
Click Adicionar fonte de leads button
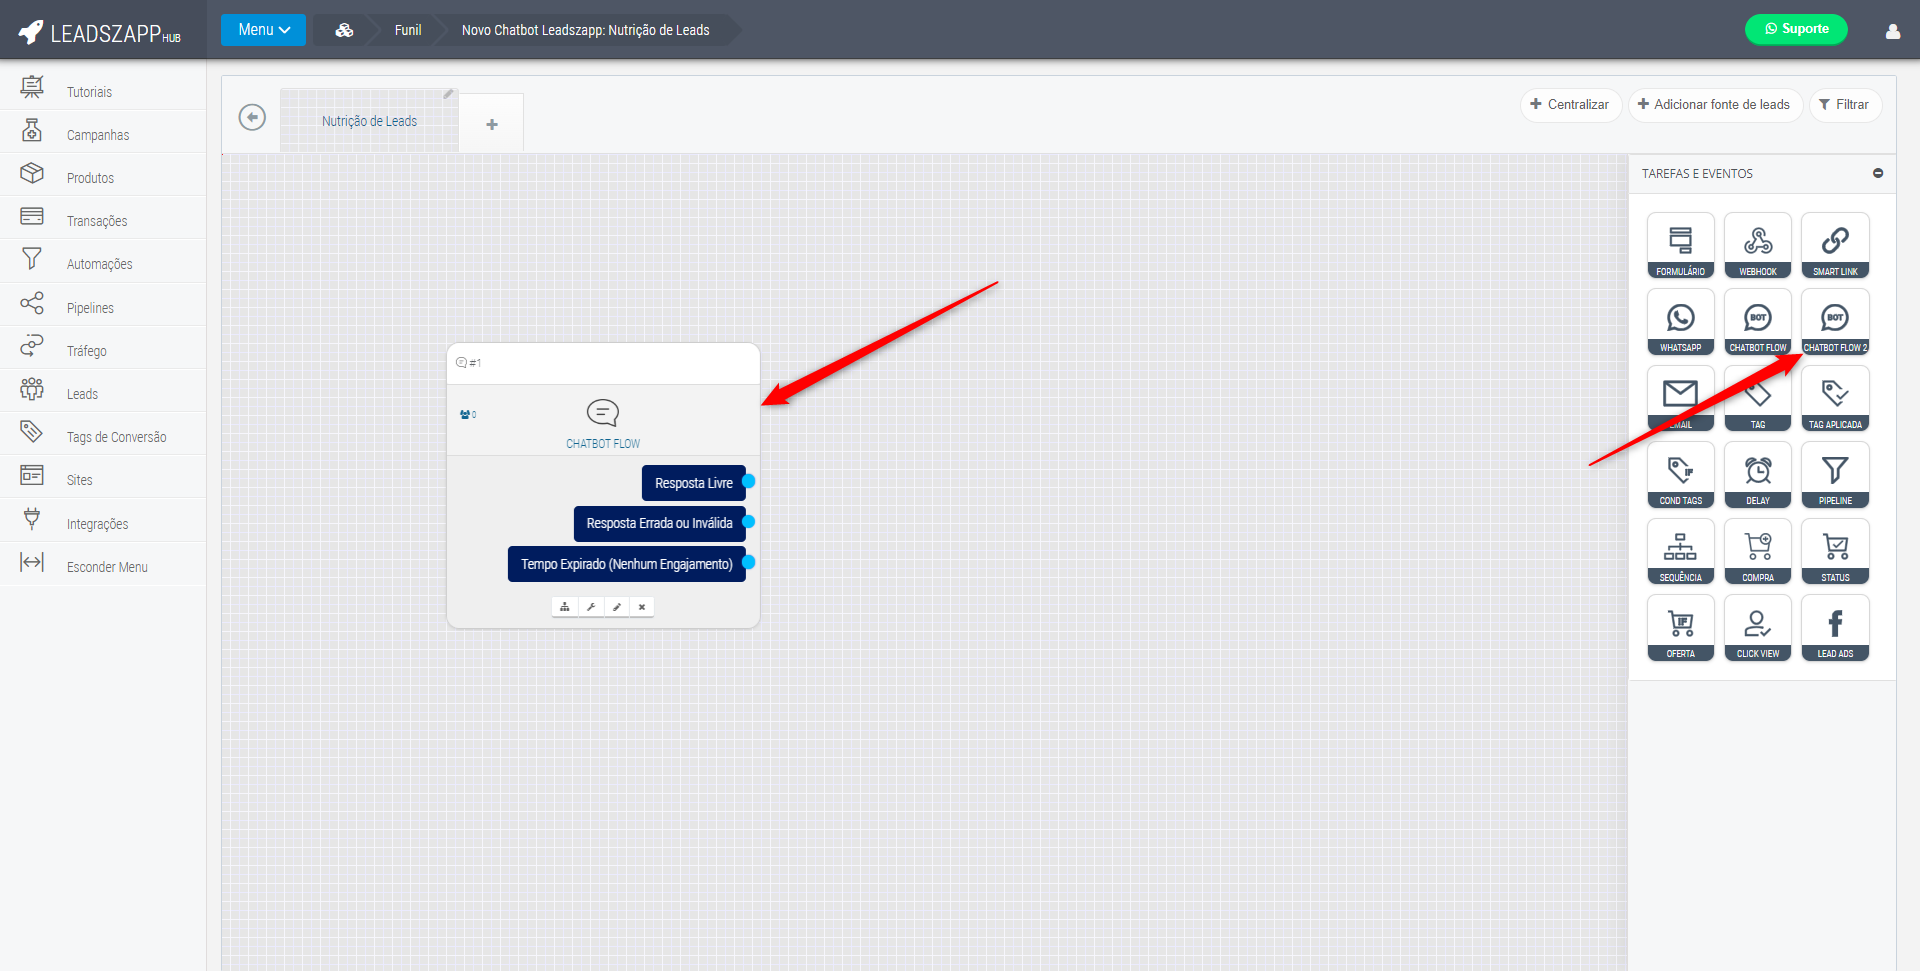click(1714, 105)
